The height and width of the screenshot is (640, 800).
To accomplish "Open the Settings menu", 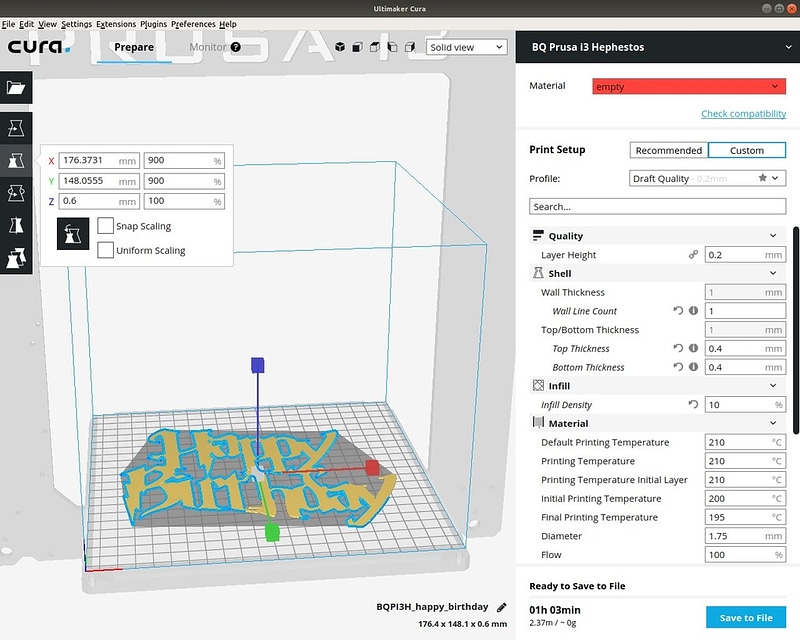I will (x=77, y=24).
